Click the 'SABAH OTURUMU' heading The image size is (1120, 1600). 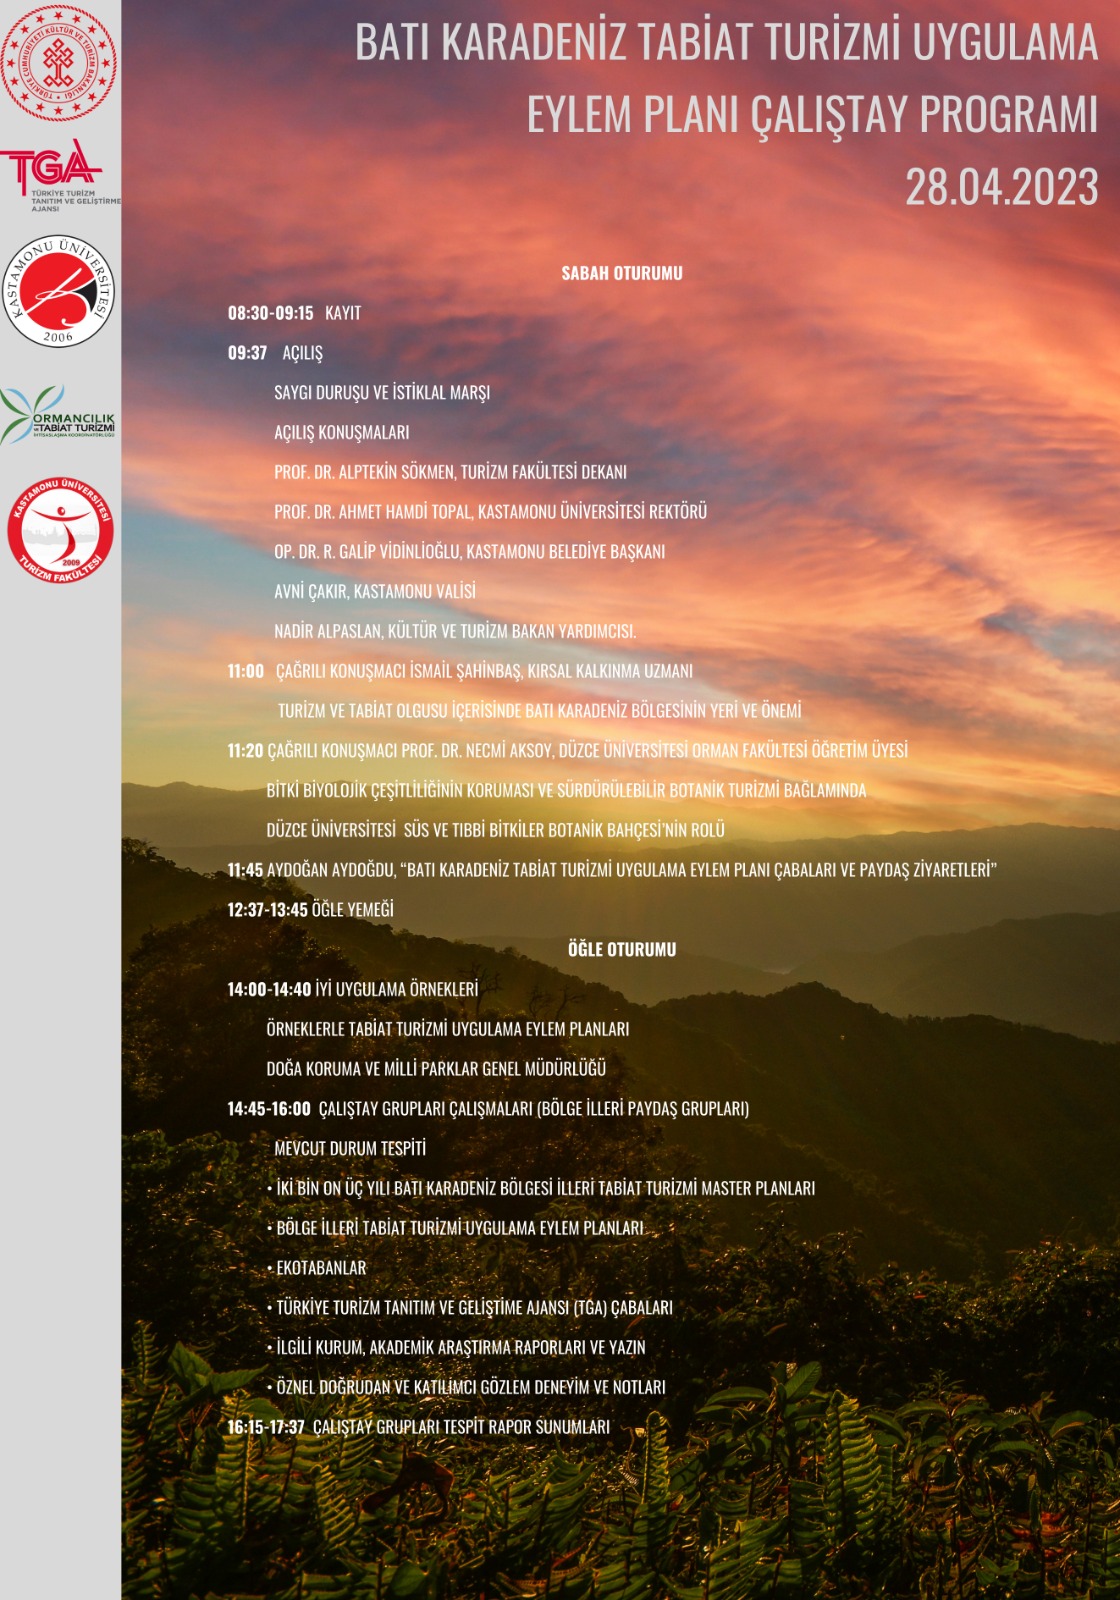coord(622,273)
